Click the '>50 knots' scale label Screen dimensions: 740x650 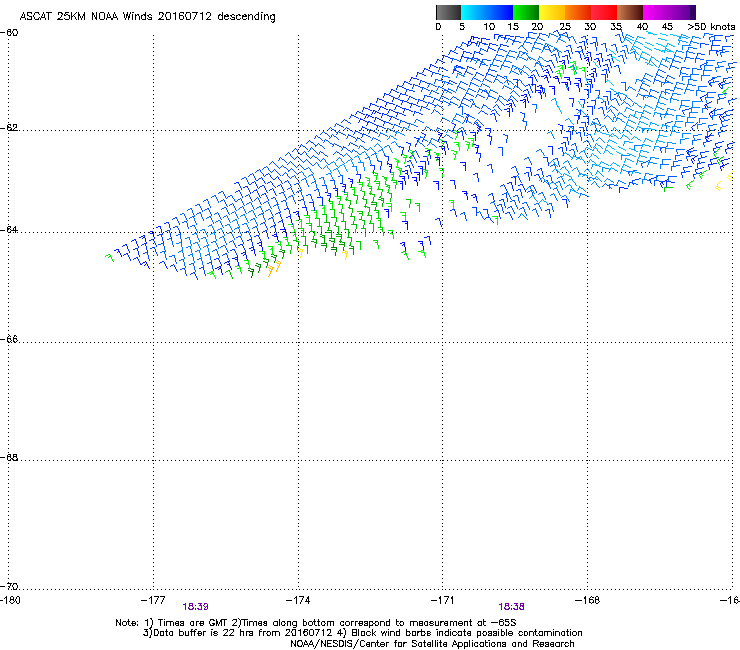(711, 27)
